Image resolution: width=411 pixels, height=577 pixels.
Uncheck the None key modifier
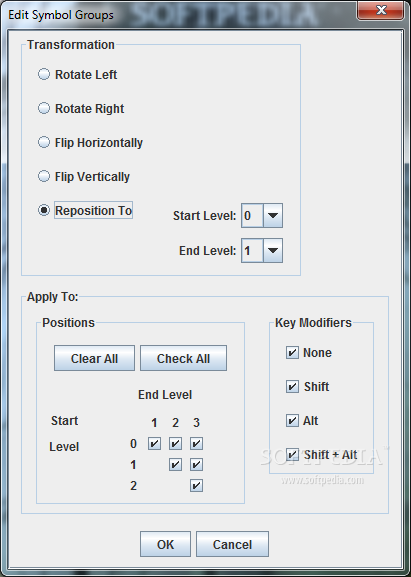point(292,353)
